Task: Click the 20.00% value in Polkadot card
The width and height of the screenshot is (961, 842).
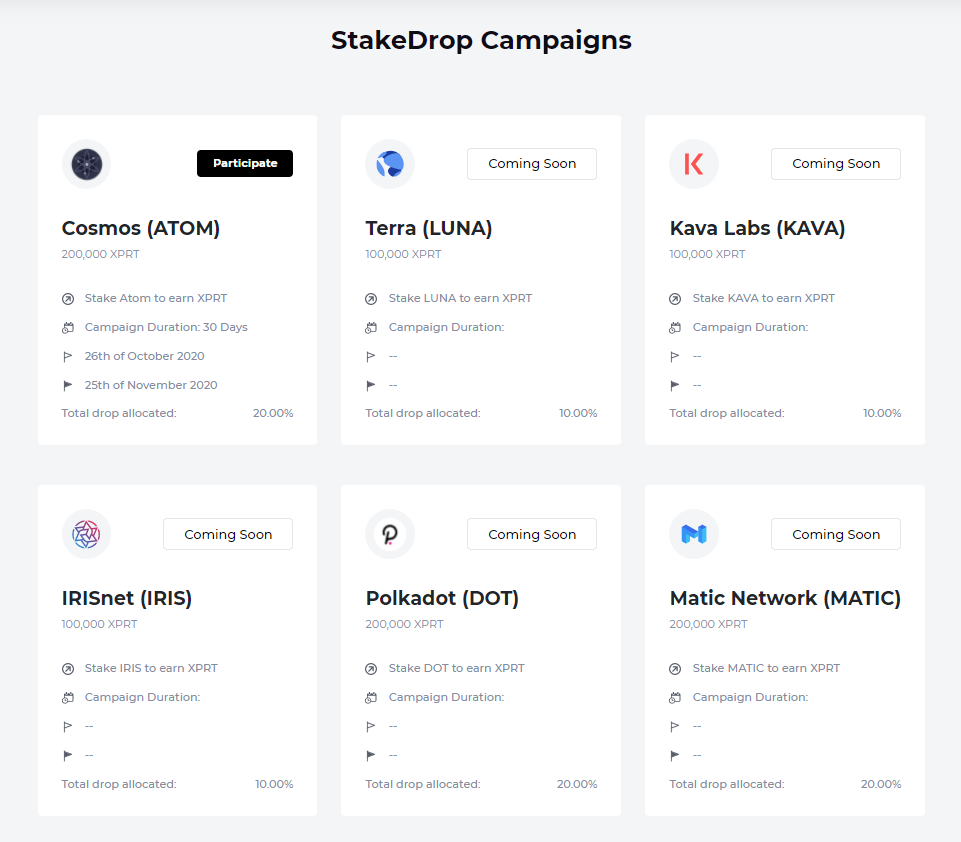Action: coord(577,784)
